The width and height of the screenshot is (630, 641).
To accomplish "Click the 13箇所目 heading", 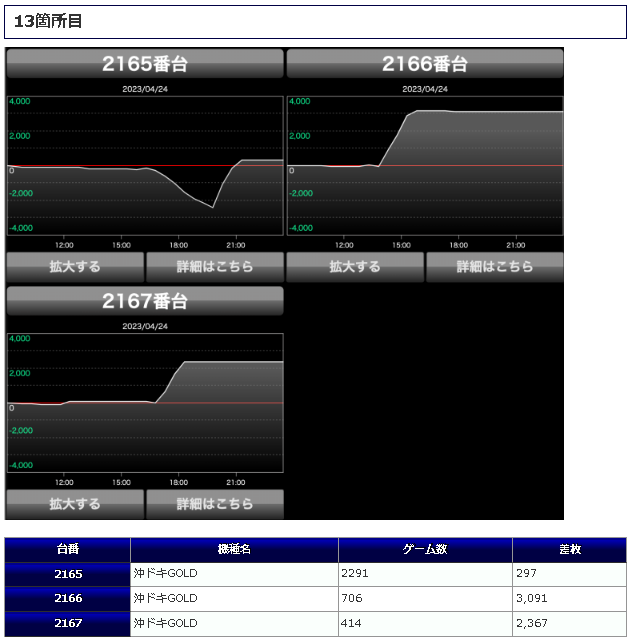I will (48, 21).
